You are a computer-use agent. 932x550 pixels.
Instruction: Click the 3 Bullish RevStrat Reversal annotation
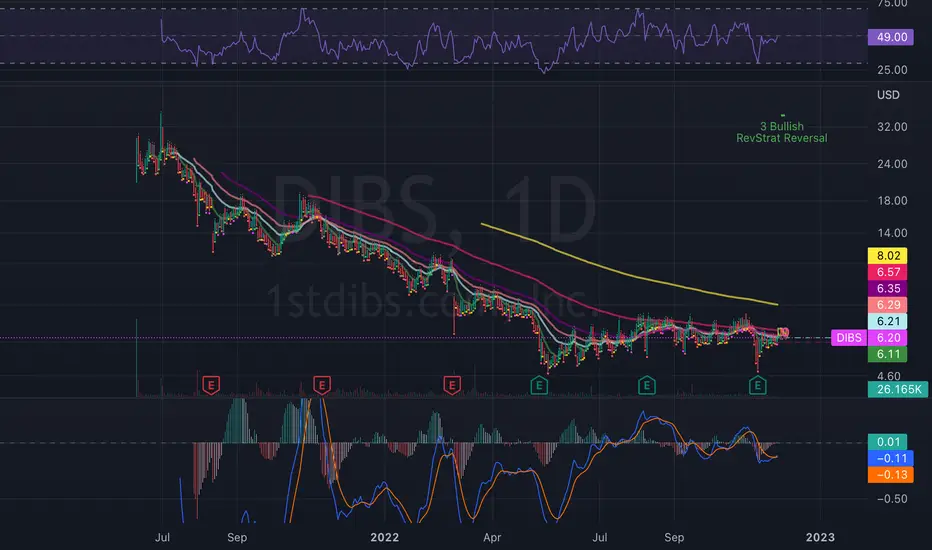[782, 132]
